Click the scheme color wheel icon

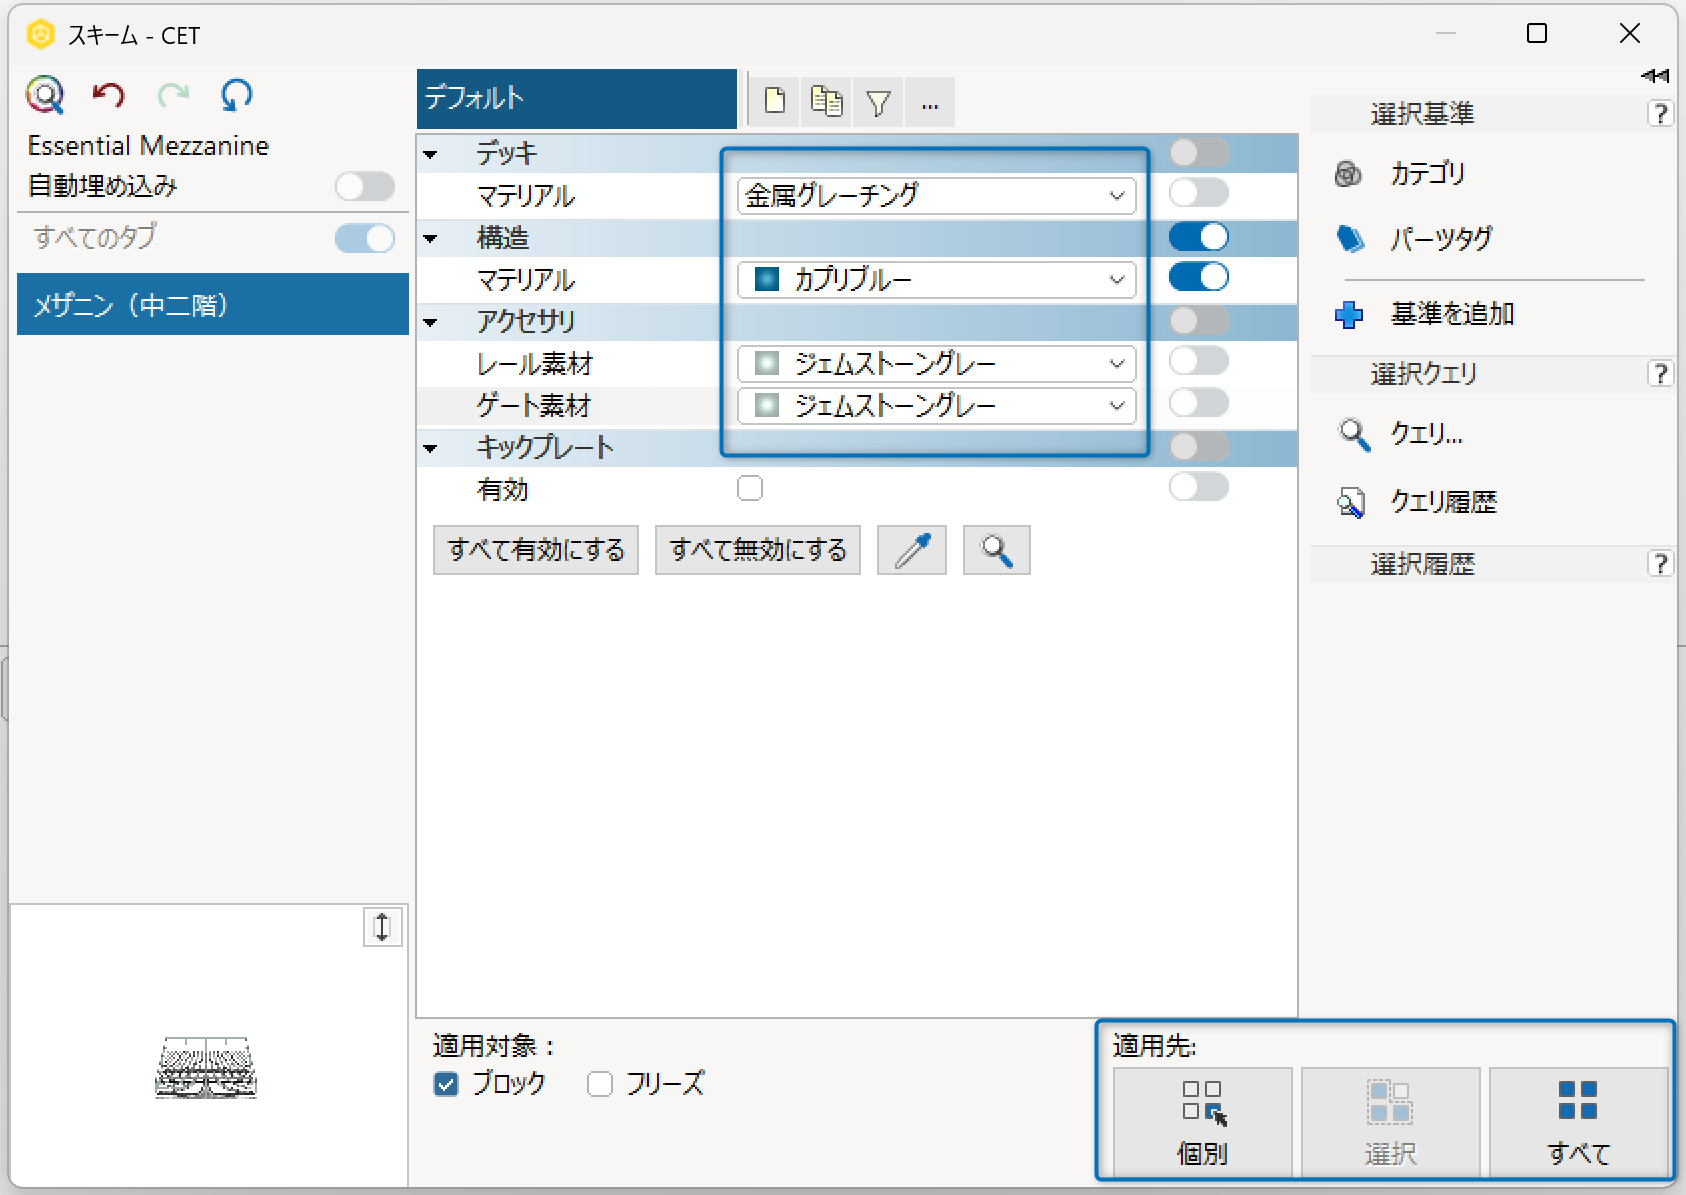45,95
